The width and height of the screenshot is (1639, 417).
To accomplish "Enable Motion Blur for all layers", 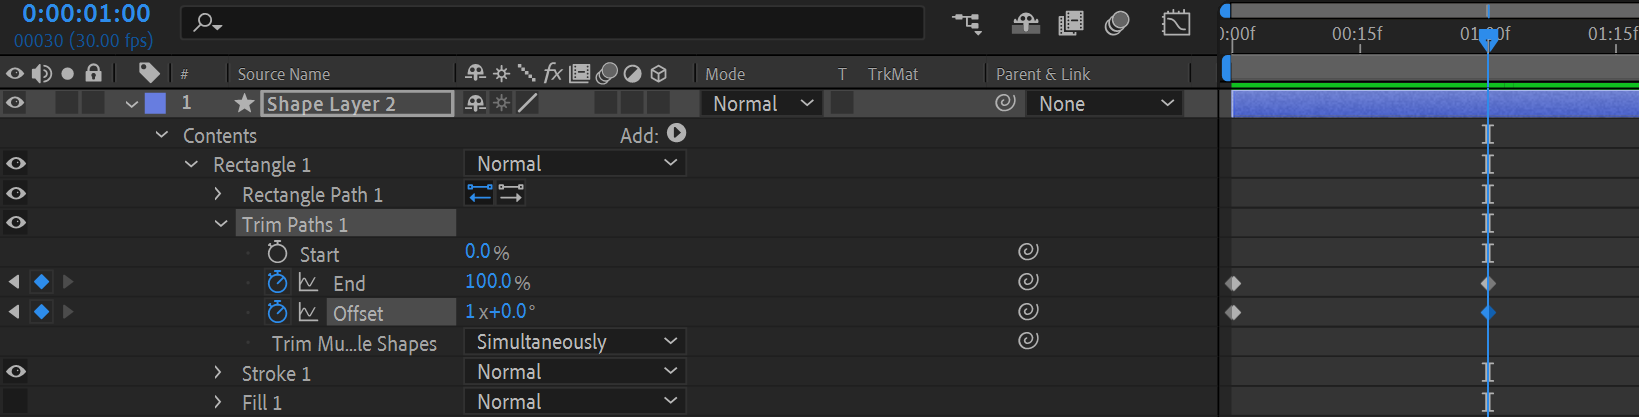I will pos(1117,23).
